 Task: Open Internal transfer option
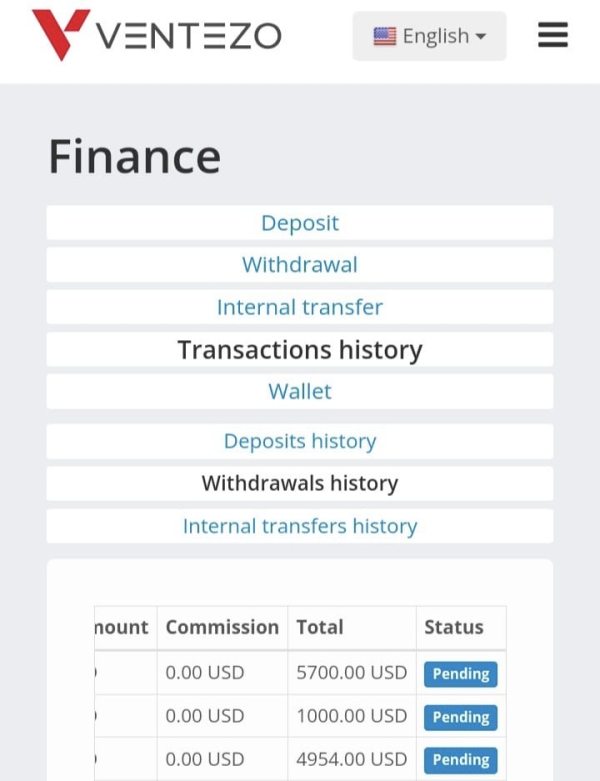[300, 307]
